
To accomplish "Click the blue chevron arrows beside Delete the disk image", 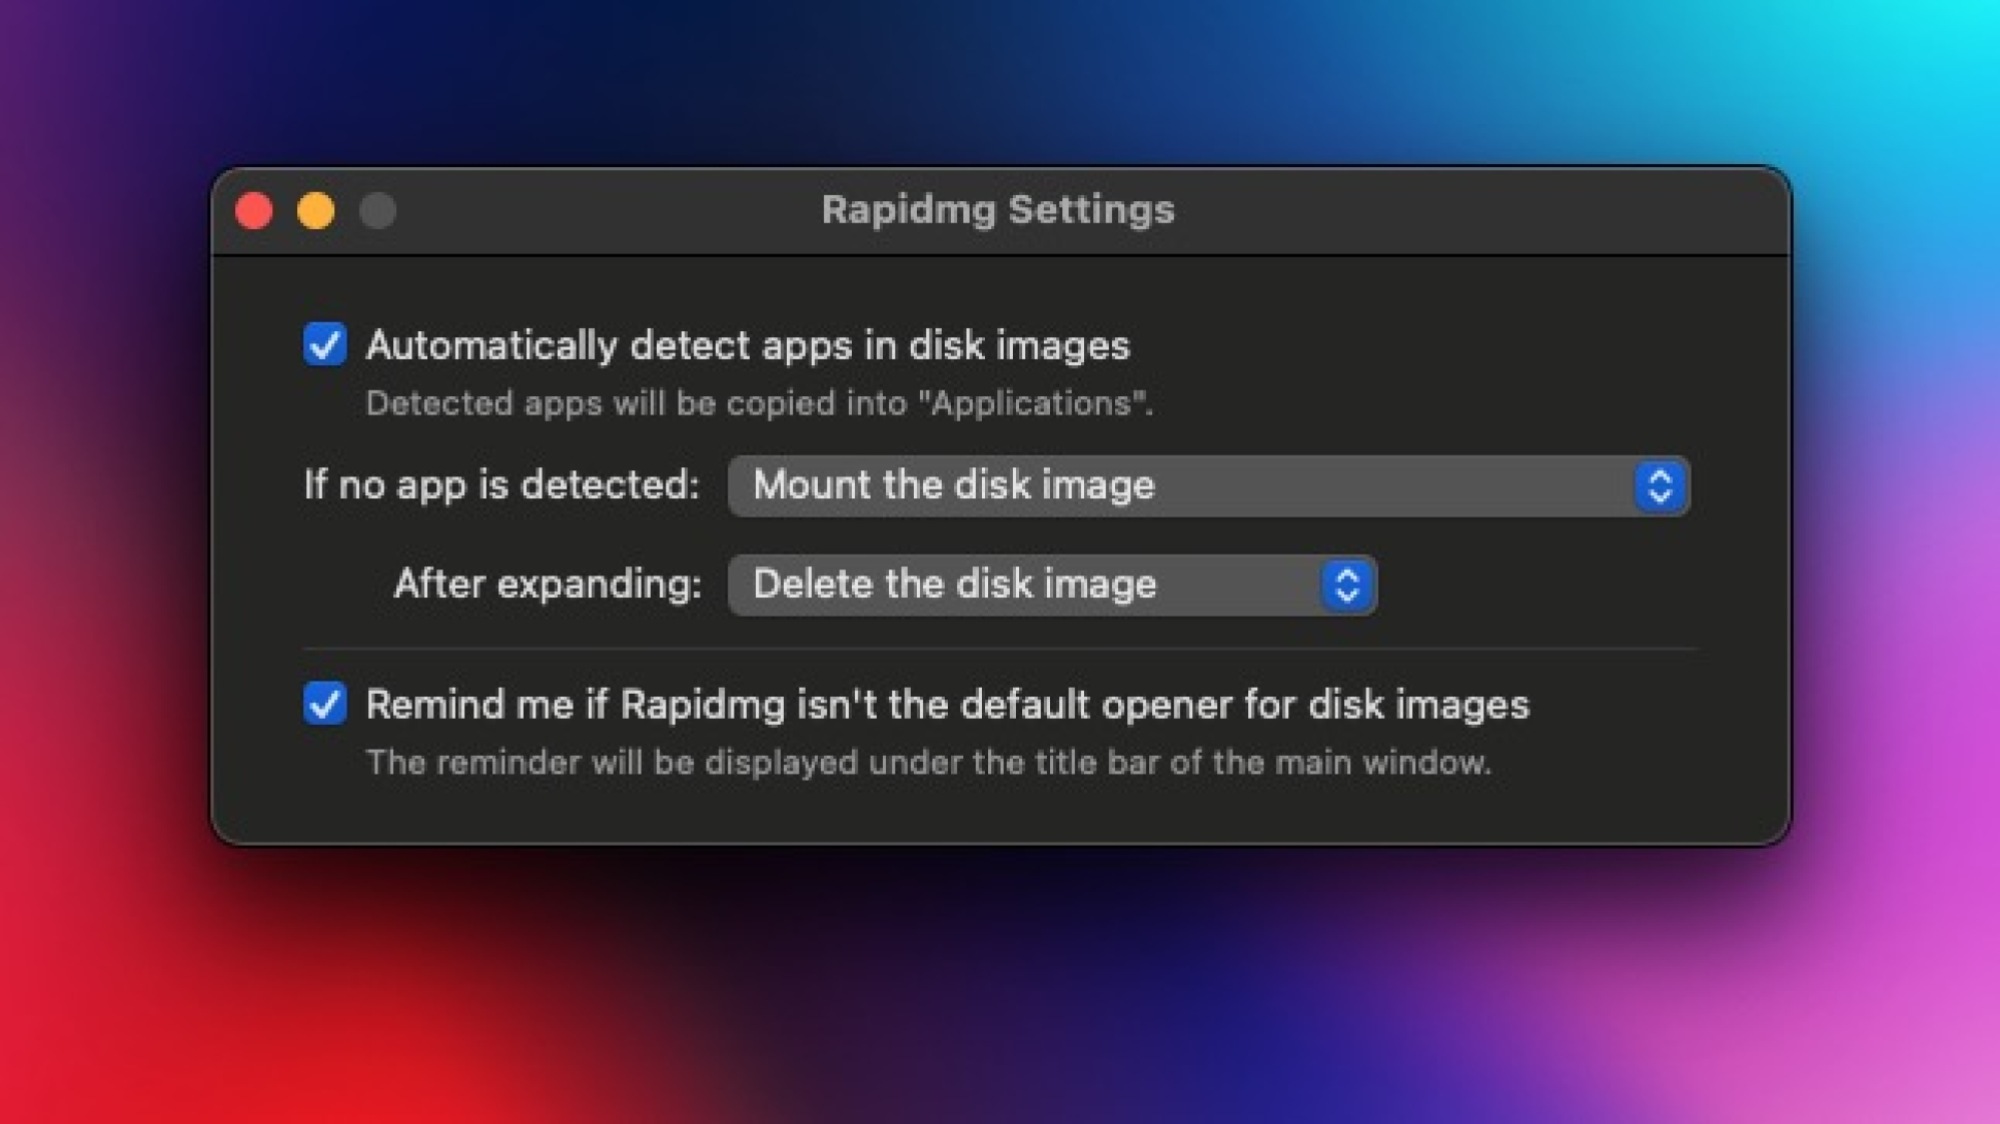I will (x=1347, y=585).
